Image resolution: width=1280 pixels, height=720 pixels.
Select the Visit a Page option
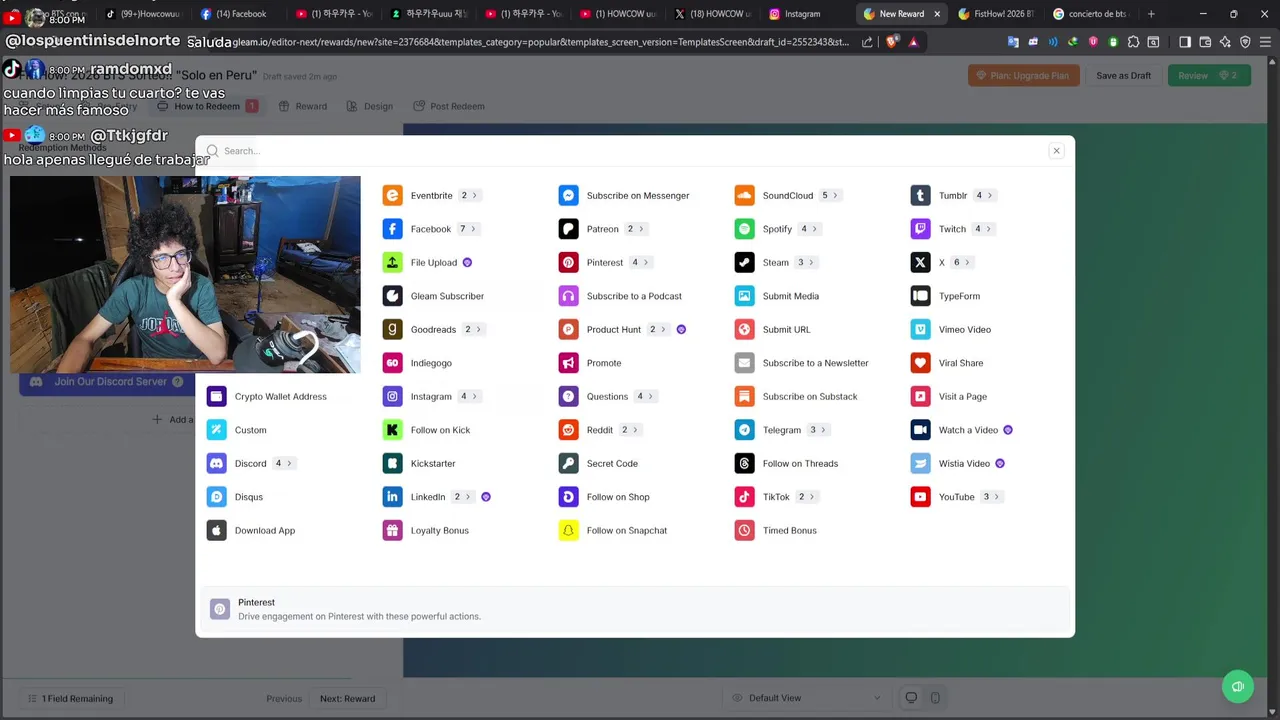948,397
